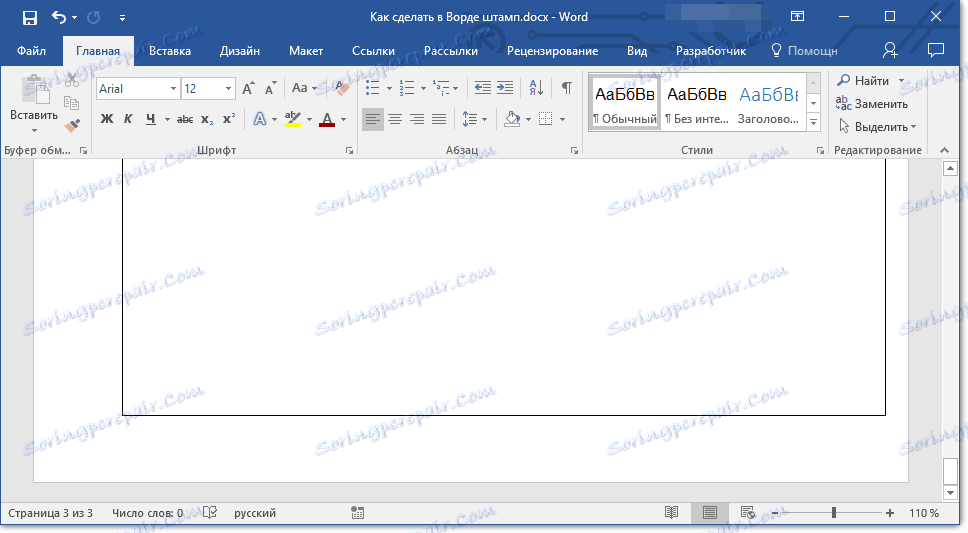Apply the dark red font color
Image resolution: width=968 pixels, height=533 pixels.
327,119
